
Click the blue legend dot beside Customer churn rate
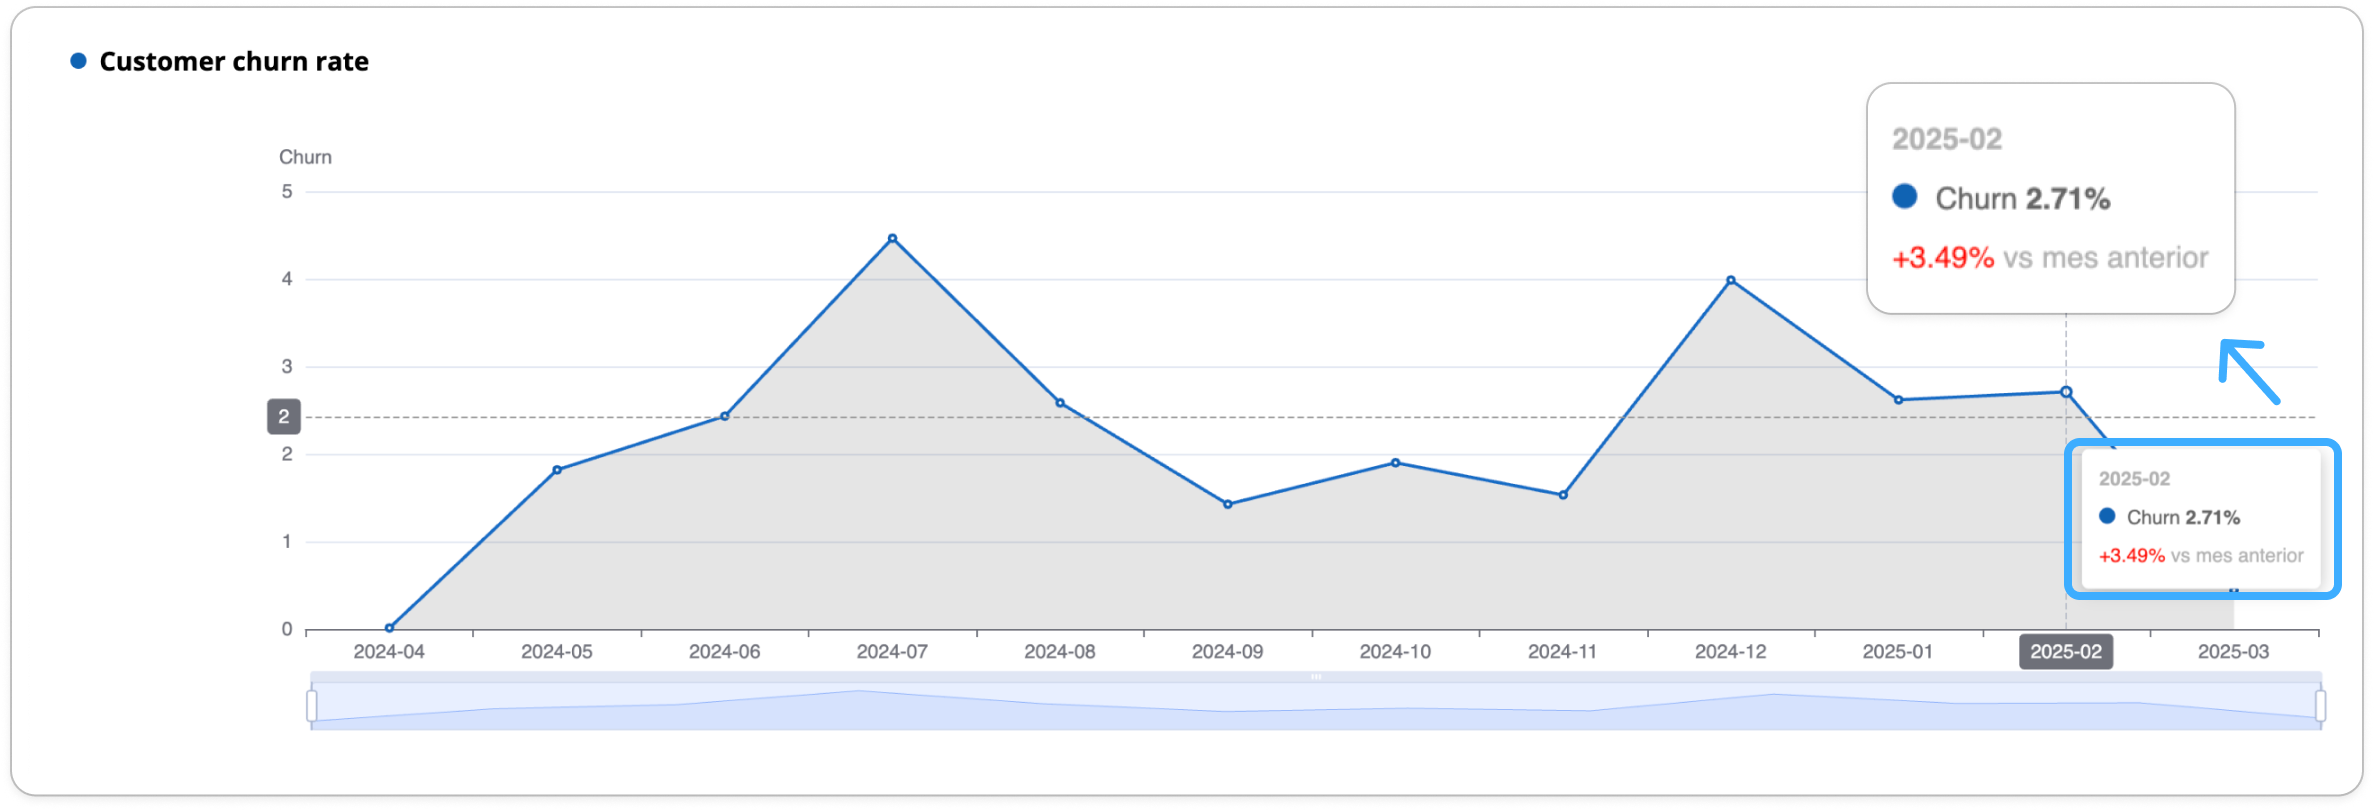click(78, 61)
